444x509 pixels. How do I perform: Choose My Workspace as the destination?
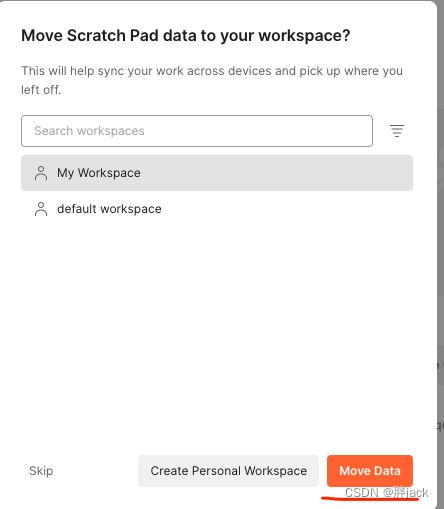pos(217,173)
